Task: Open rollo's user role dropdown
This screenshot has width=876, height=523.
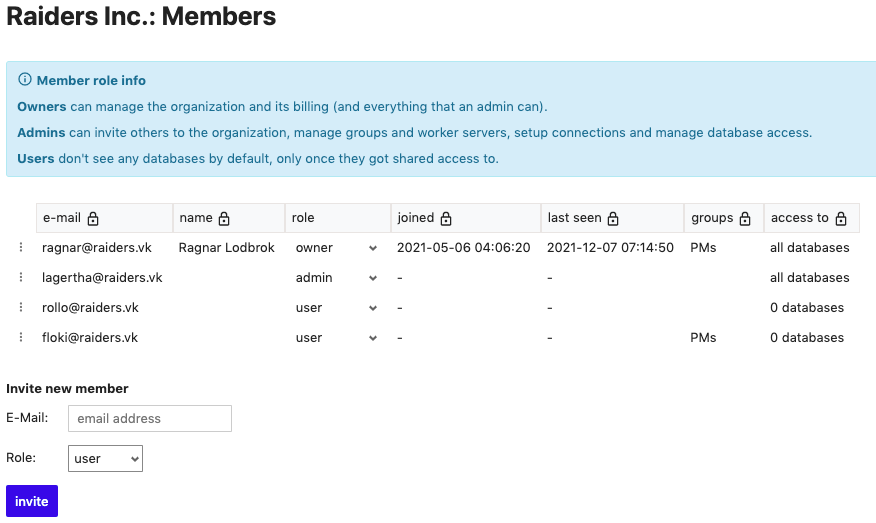Action: 337,308
